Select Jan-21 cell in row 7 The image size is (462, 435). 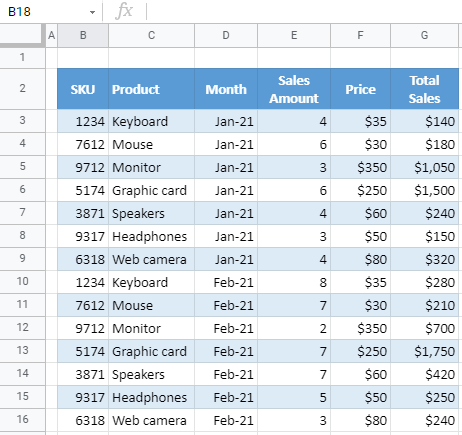[x=226, y=213]
